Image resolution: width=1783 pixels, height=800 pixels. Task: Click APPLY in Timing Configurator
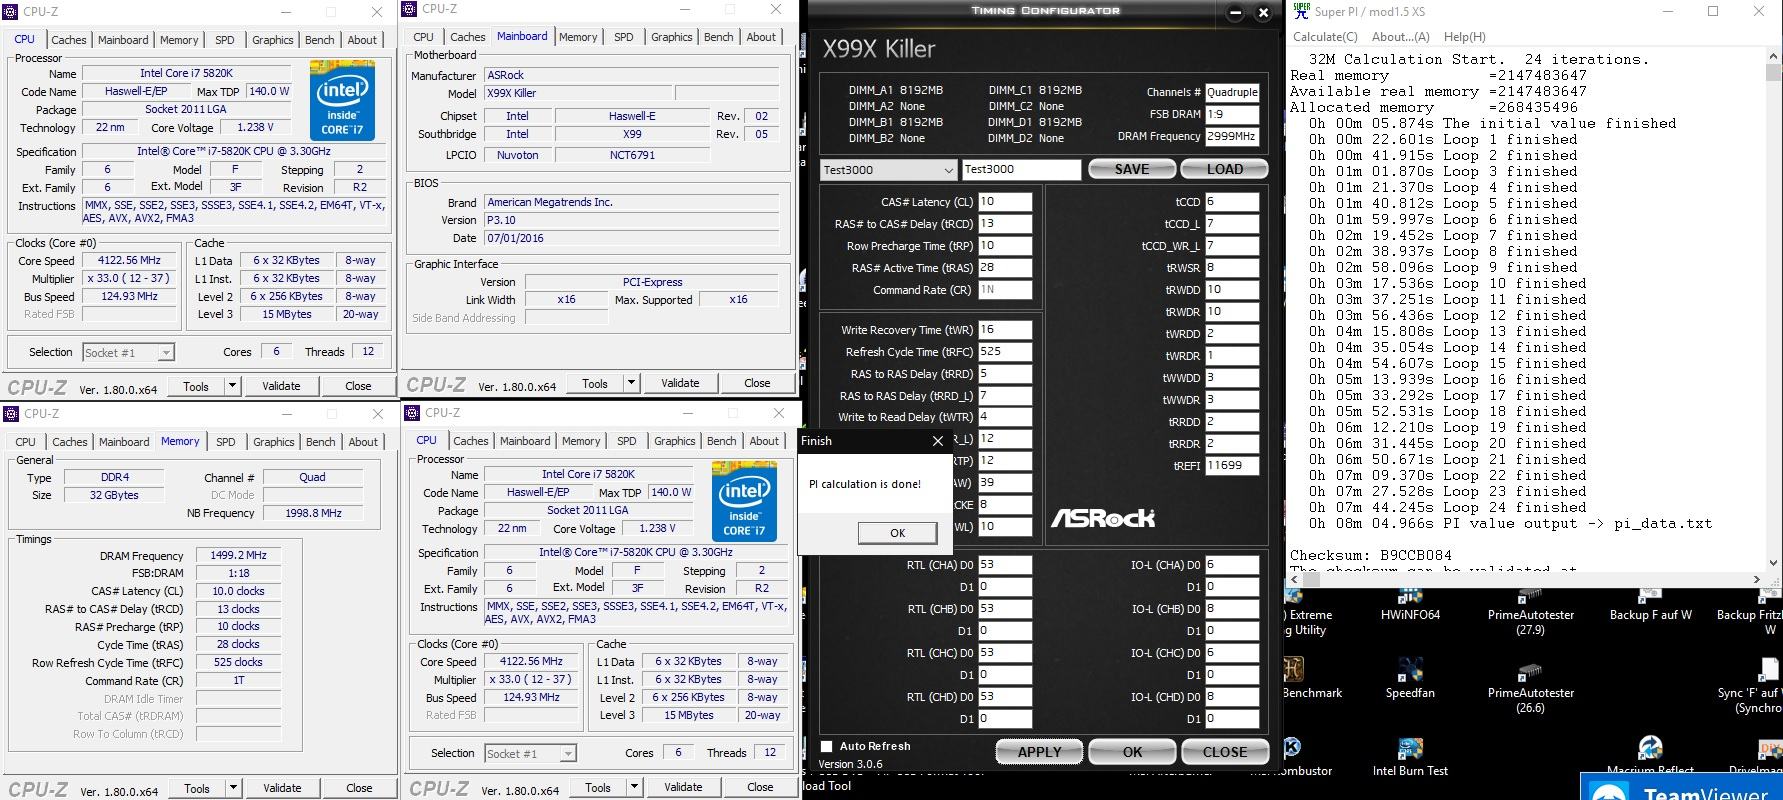click(1040, 752)
